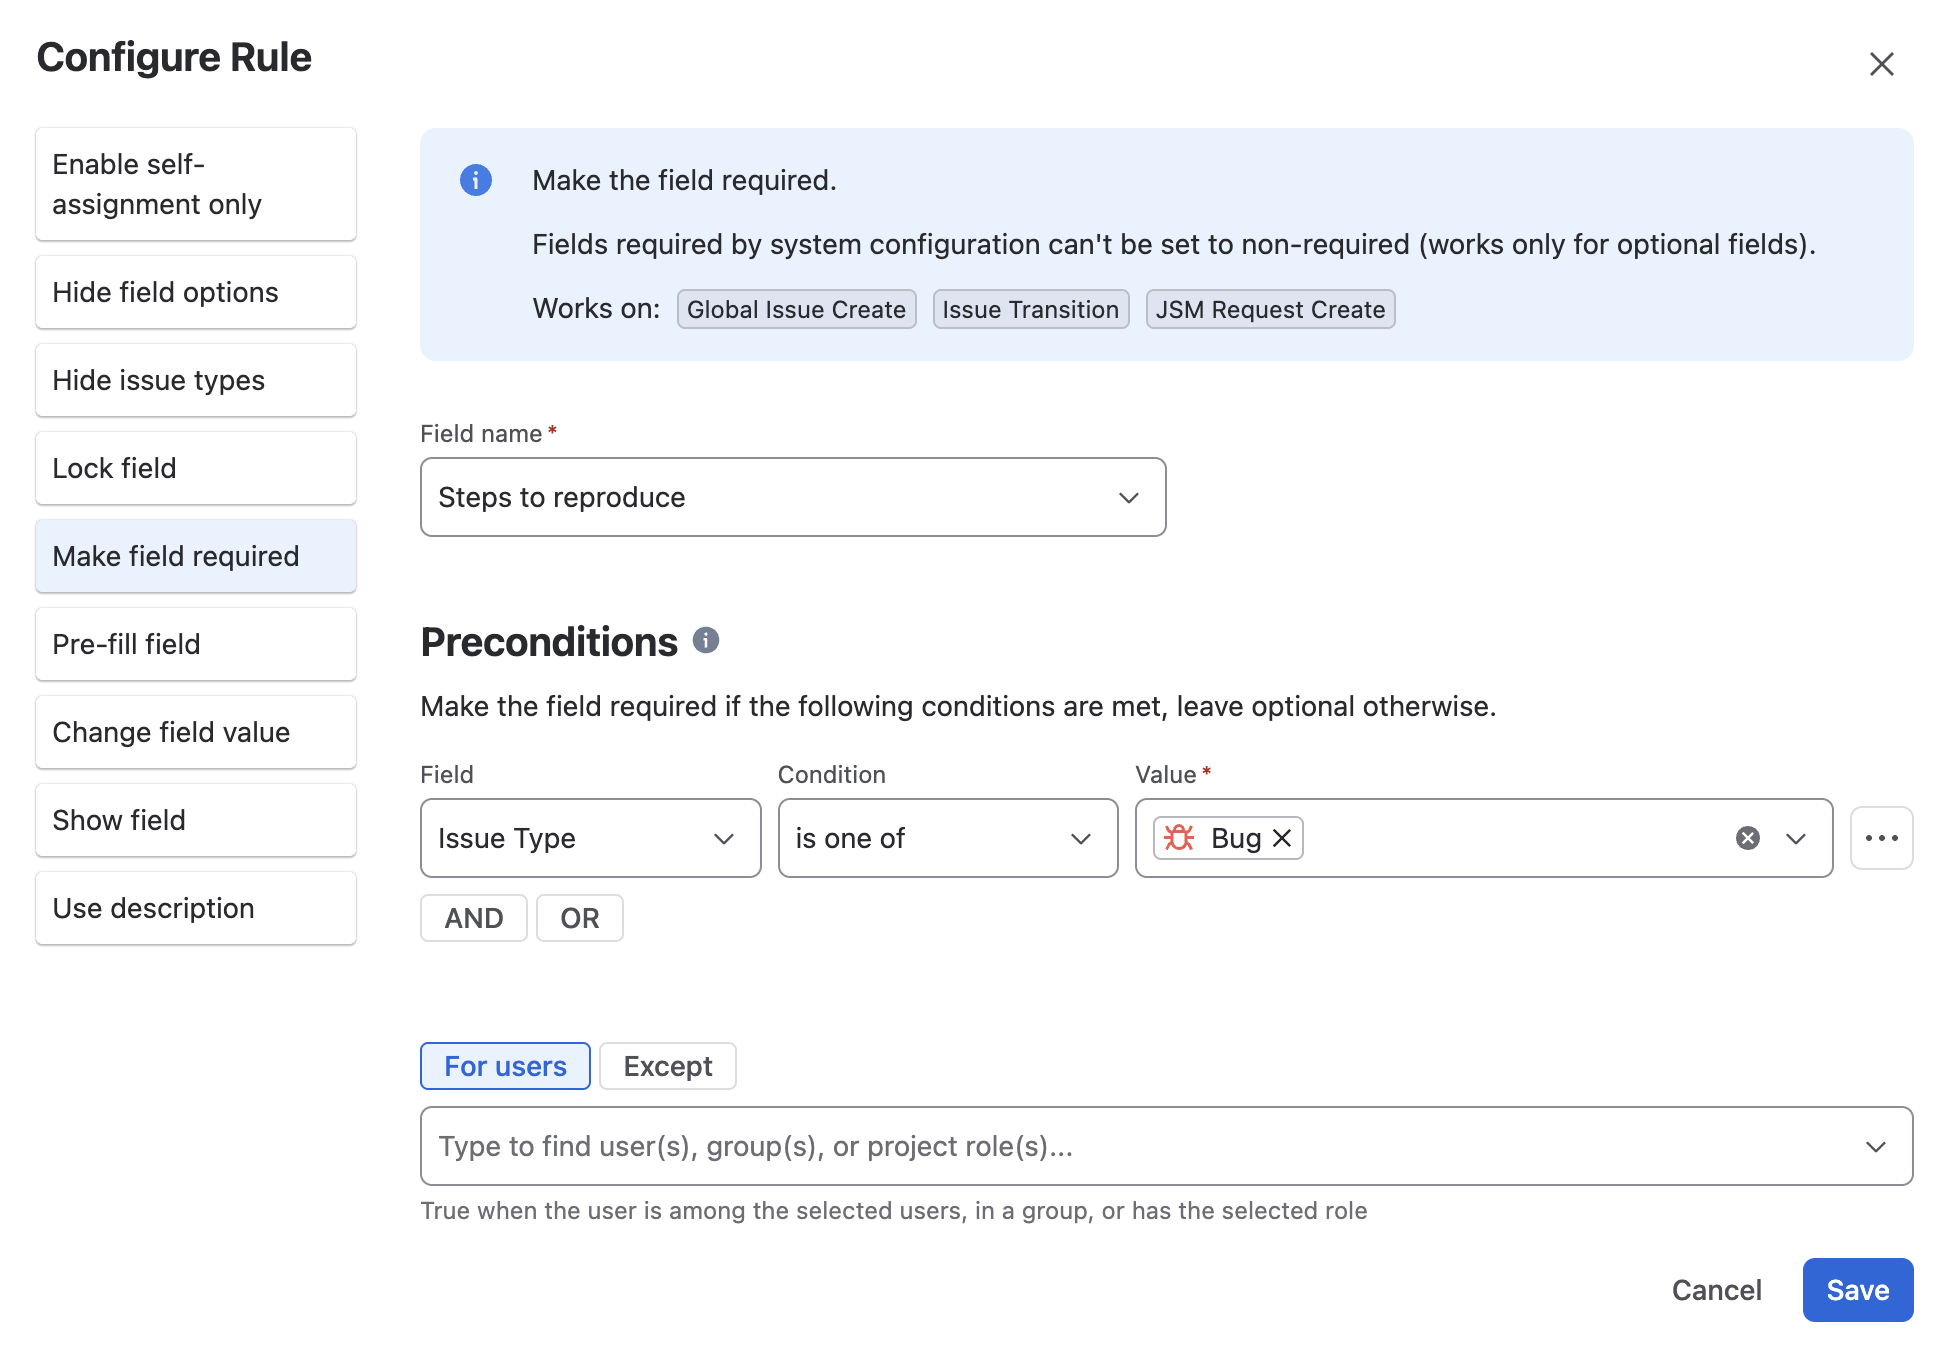Image resolution: width=1950 pixels, height=1358 pixels.
Task: Save the rule configuration
Action: click(1858, 1290)
